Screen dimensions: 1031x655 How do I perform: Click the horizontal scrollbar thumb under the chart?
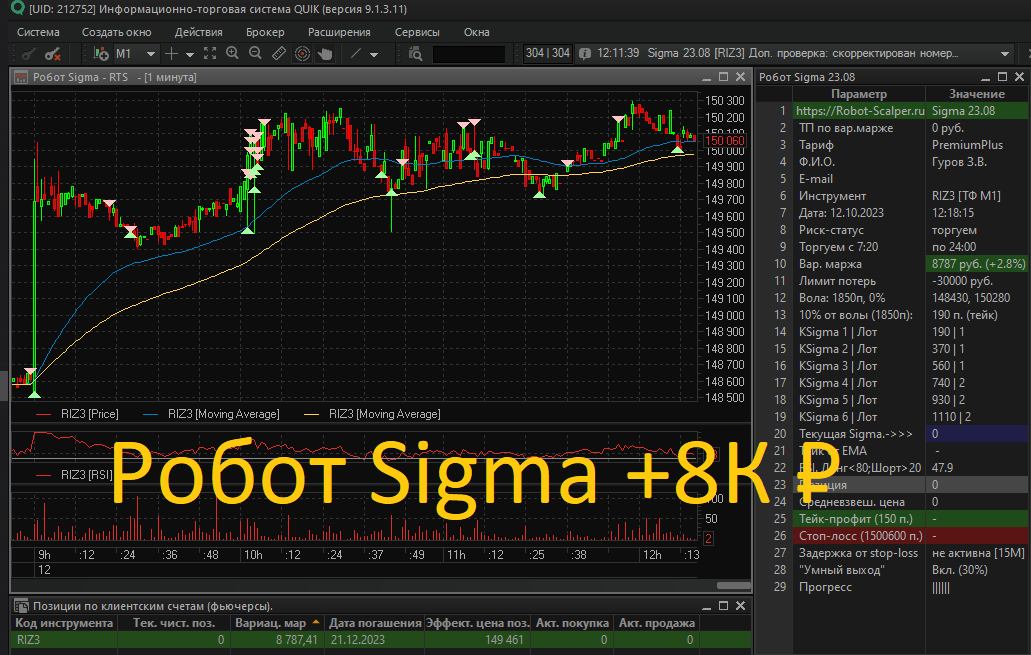click(734, 585)
